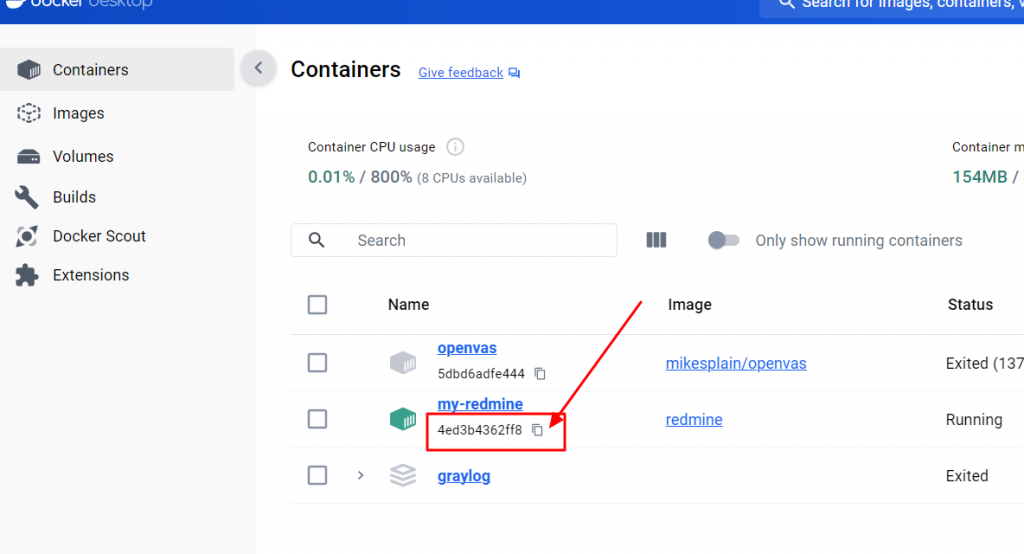The image size is (1024, 554).
Task: Copy openvas container ID 5dbd6adfe444
Action: coord(540,374)
